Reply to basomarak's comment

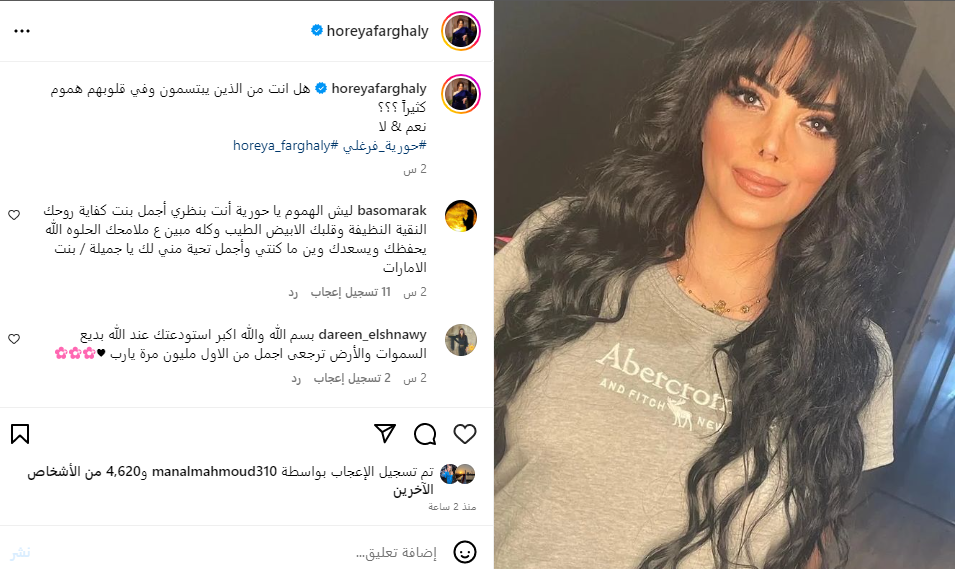coord(293,292)
